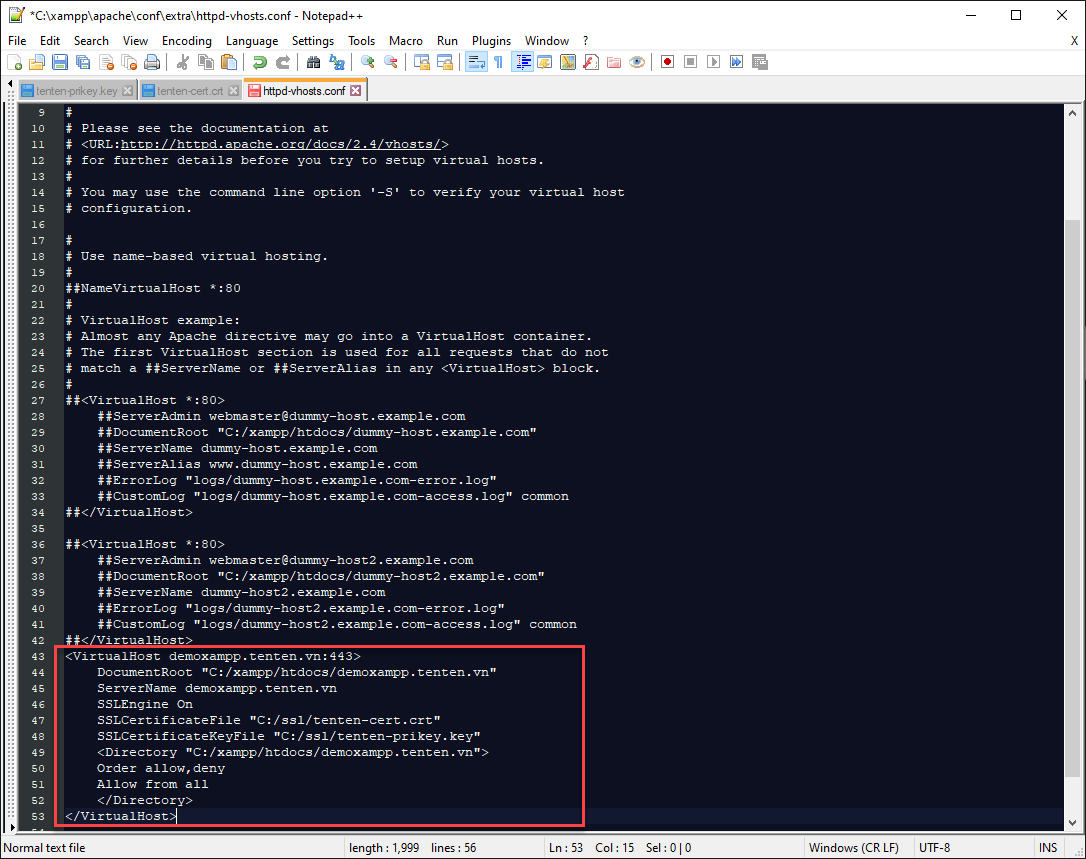
Task: Play back the recorded macro
Action: pyautogui.click(x=713, y=62)
